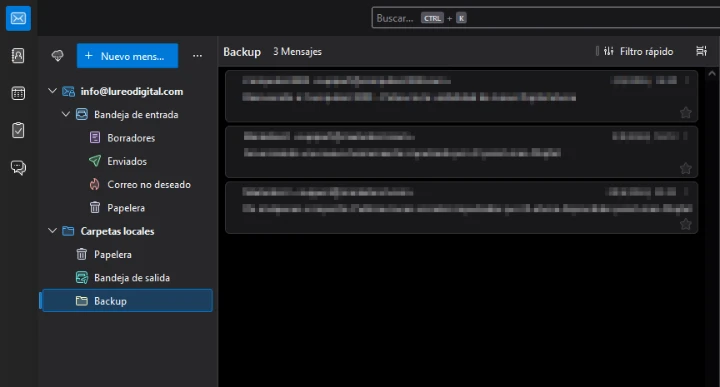Click the Backup header title
This screenshot has height=387, width=720.
(x=242, y=52)
